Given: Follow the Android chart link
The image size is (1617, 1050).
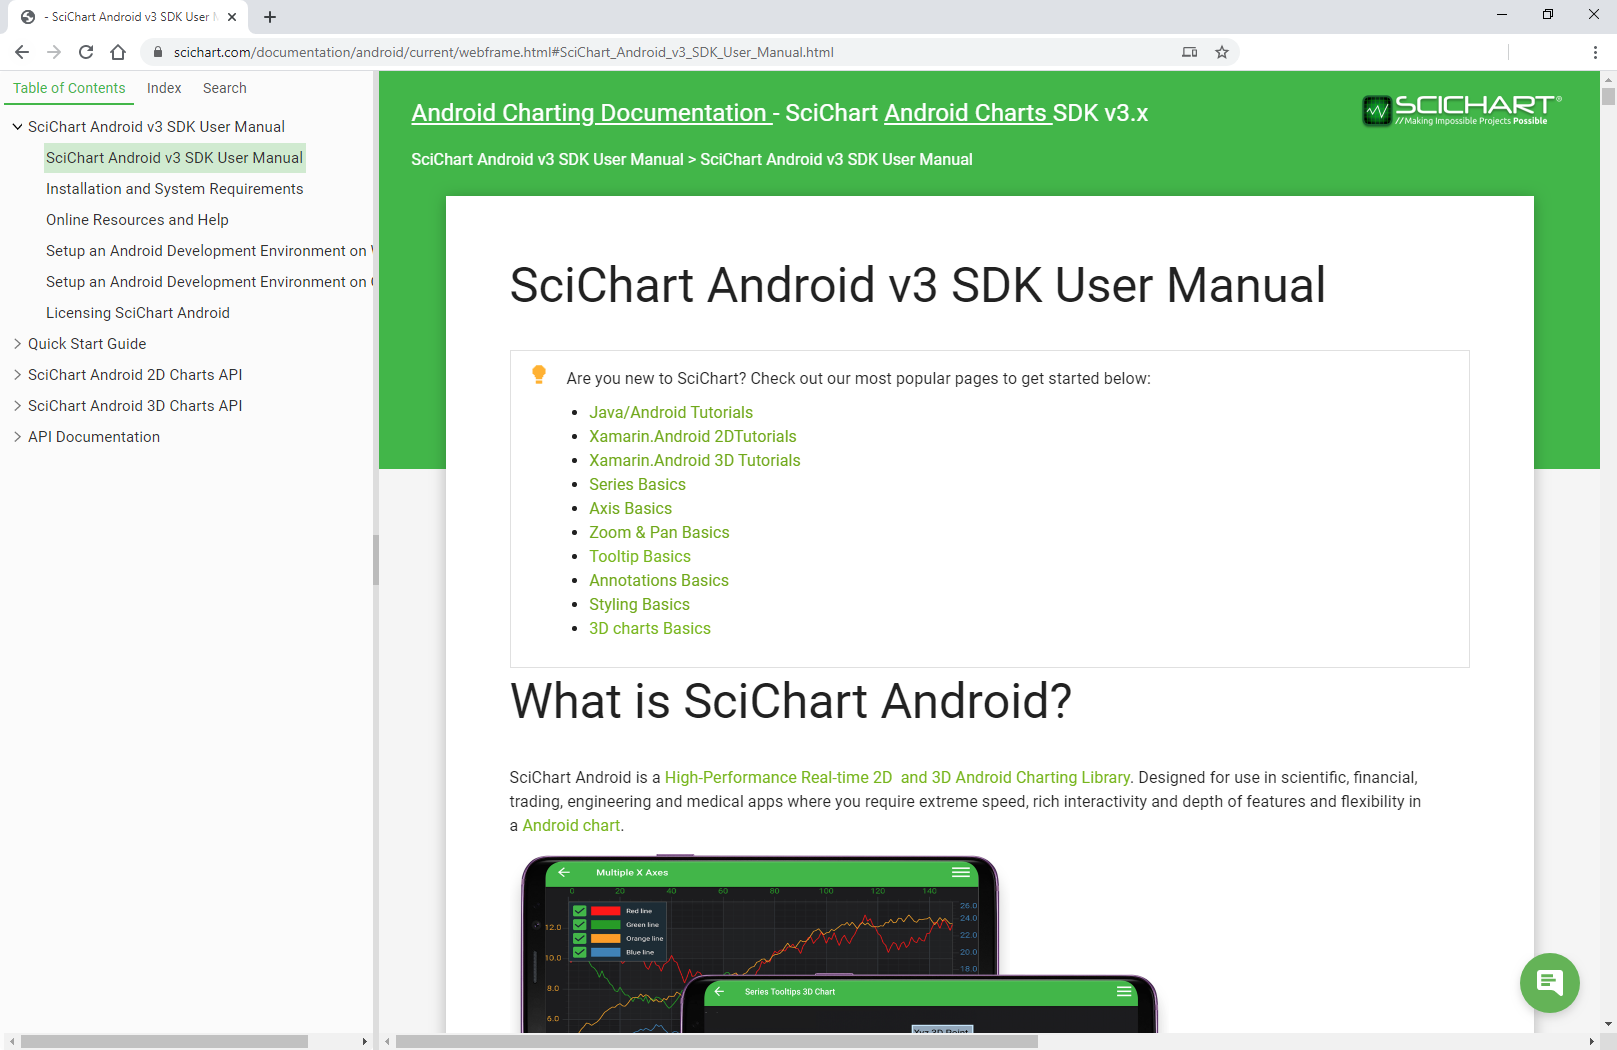Looking at the screenshot, I should click(x=571, y=825).
